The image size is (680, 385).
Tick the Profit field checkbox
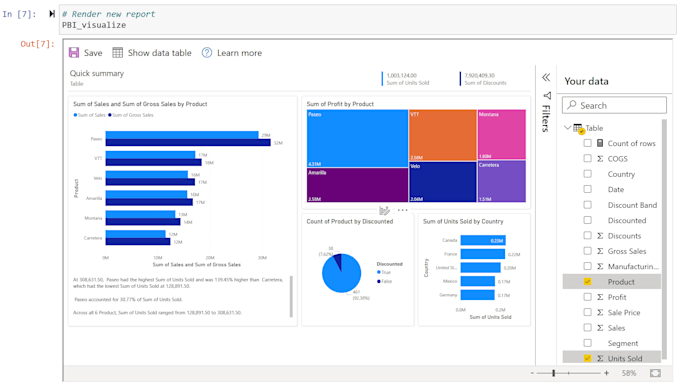coord(587,297)
